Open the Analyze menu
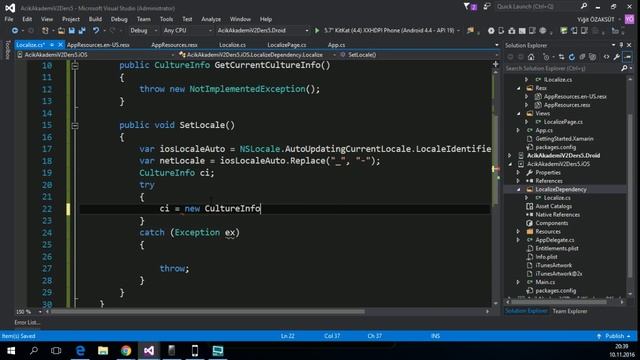The width and height of the screenshot is (640, 360). (211, 19)
